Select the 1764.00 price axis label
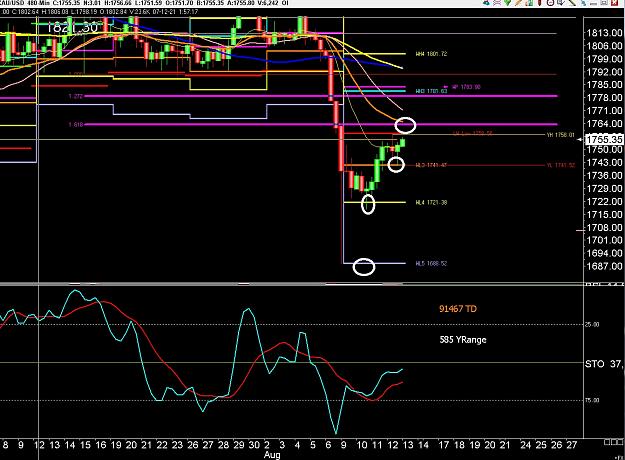The image size is (625, 460). pos(605,124)
